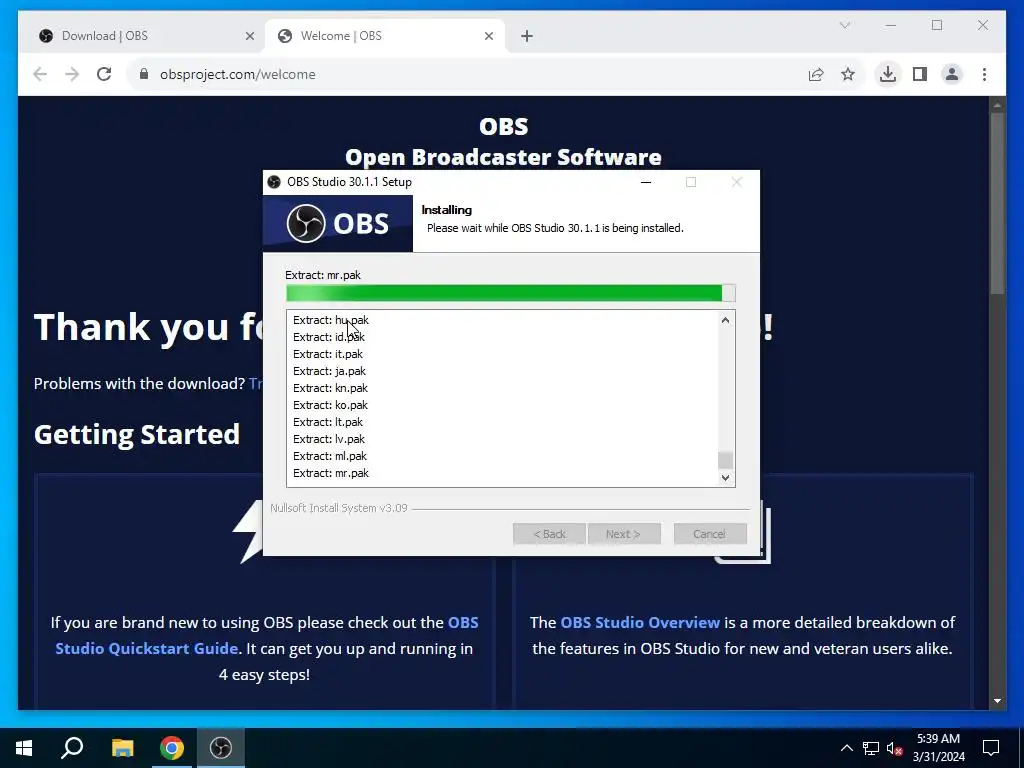Image resolution: width=1024 pixels, height=768 pixels.
Task: Open Chrome downloads tray
Action: click(x=888, y=74)
